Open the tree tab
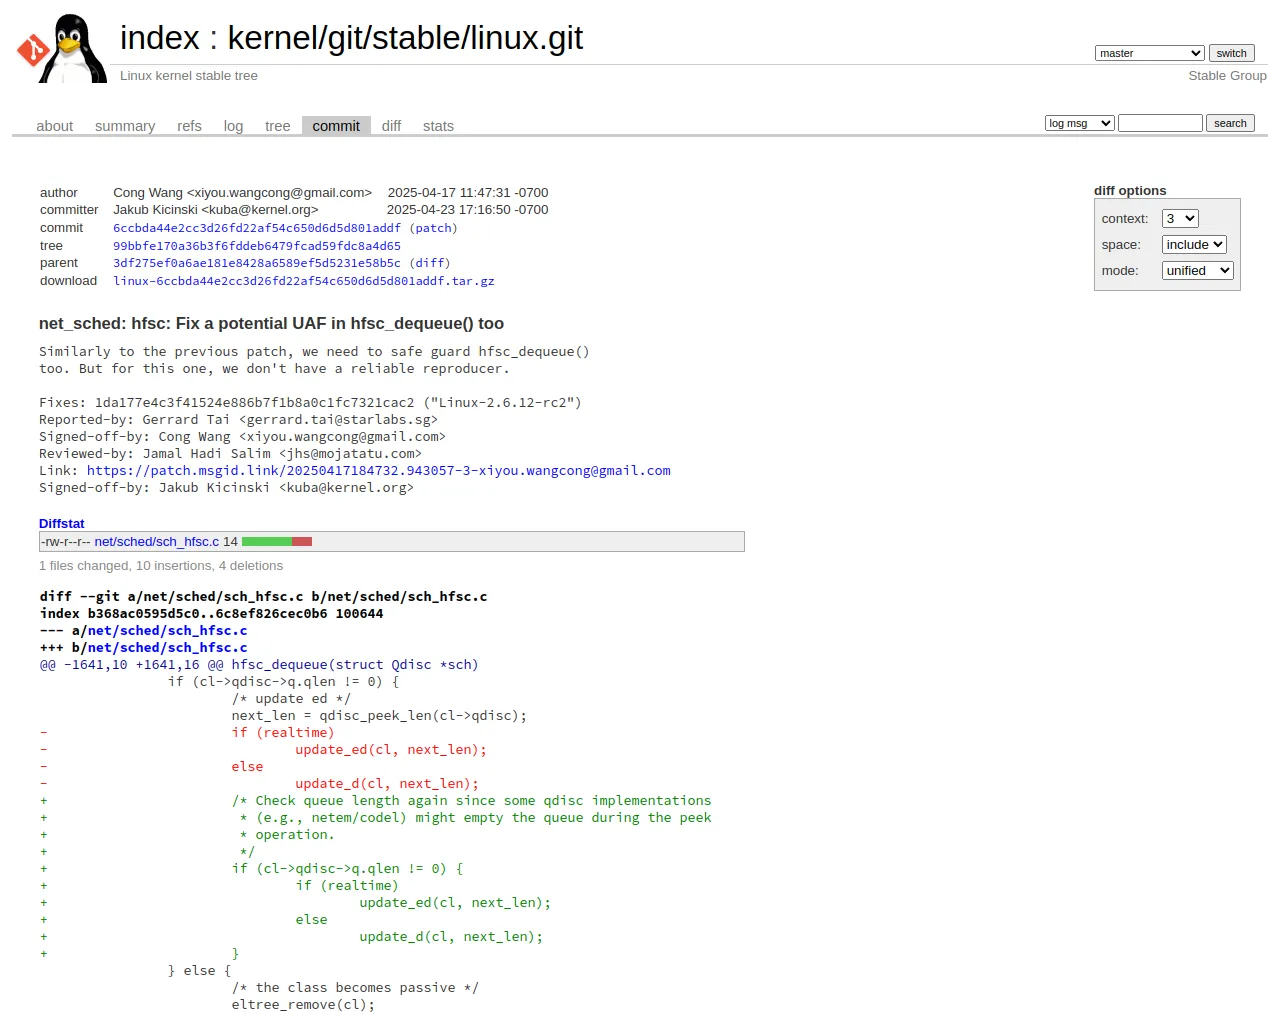Viewport: 1280px width, 1024px height. [277, 126]
